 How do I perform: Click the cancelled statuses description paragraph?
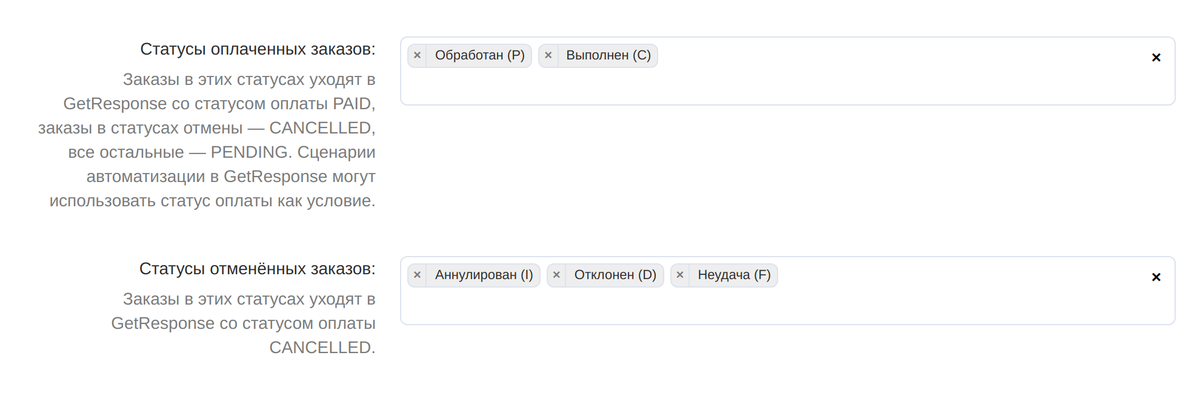(244, 323)
